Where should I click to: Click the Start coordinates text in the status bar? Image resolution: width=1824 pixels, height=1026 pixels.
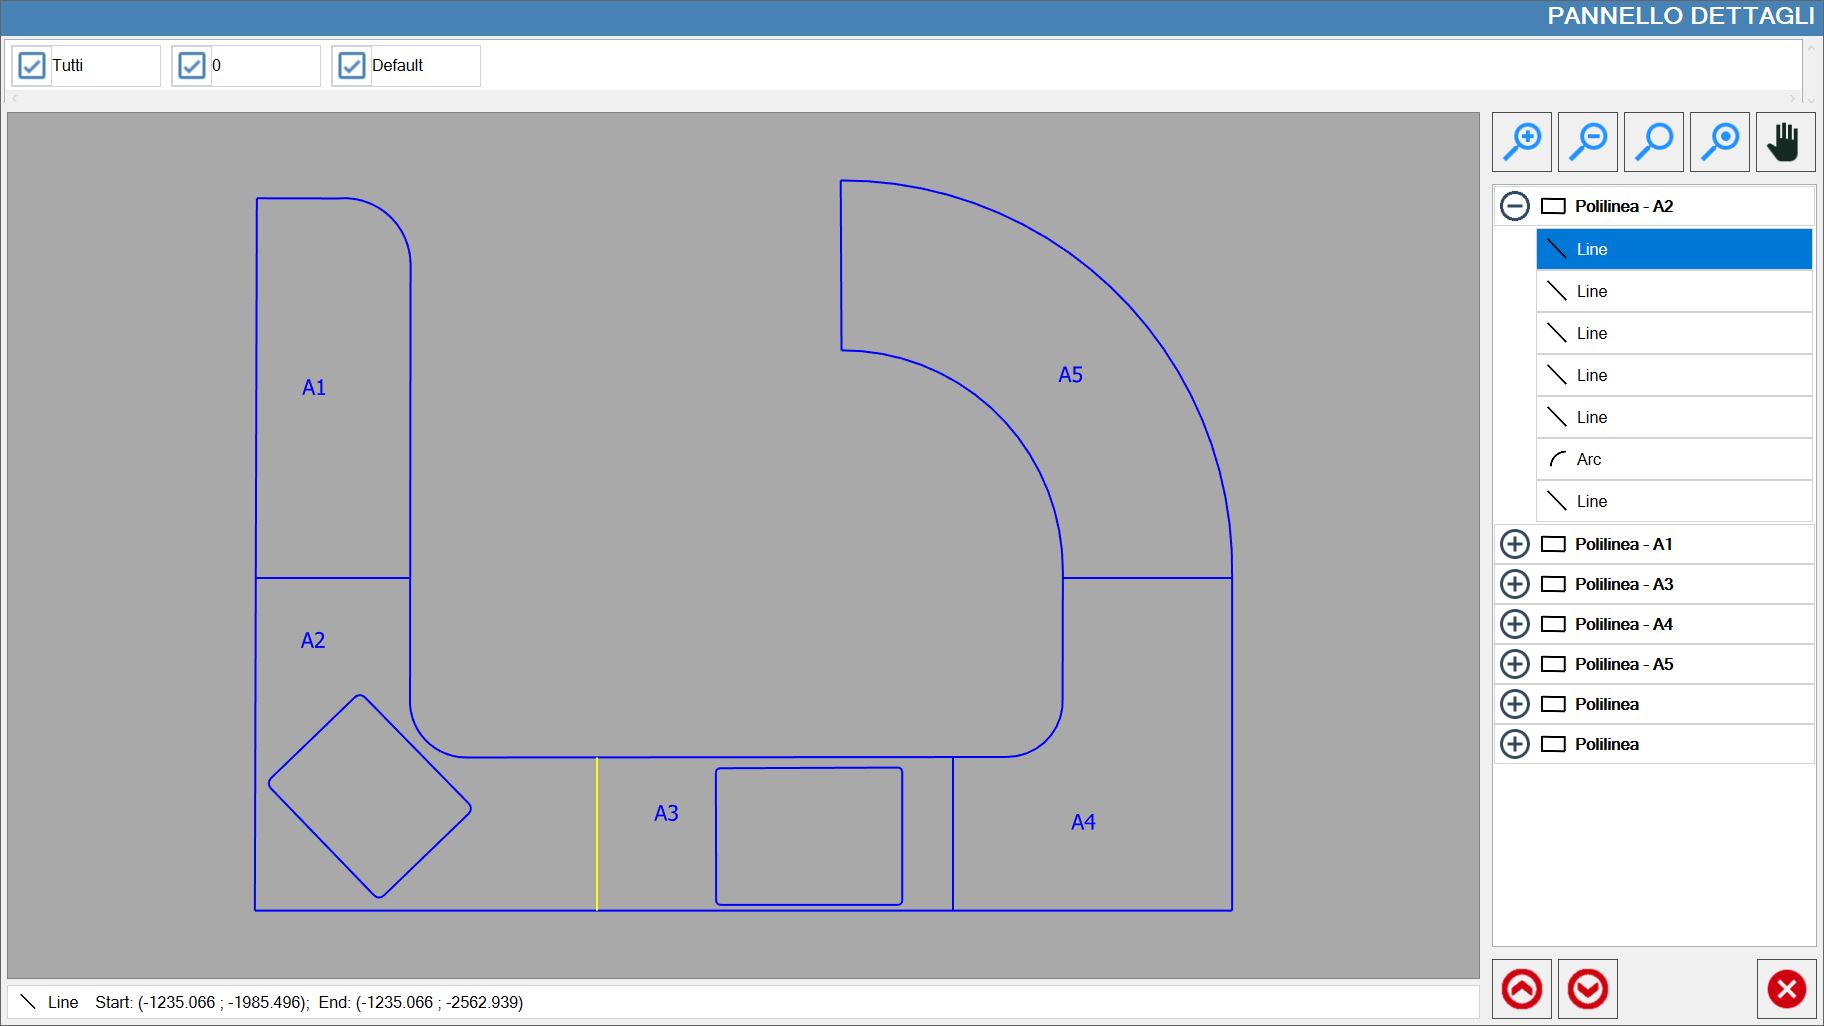(x=202, y=1002)
